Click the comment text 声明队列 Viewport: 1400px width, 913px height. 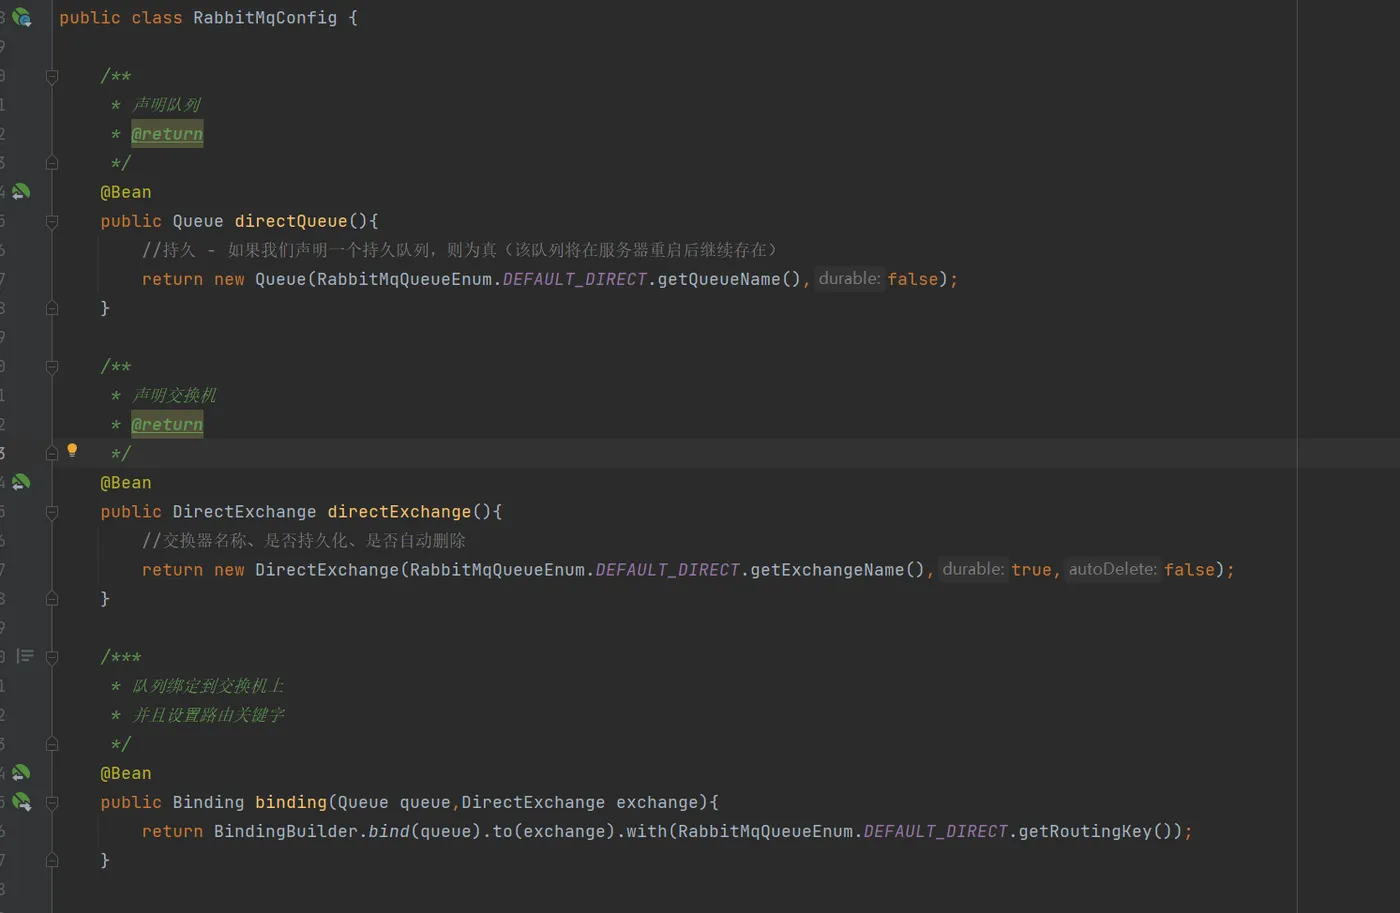(166, 105)
